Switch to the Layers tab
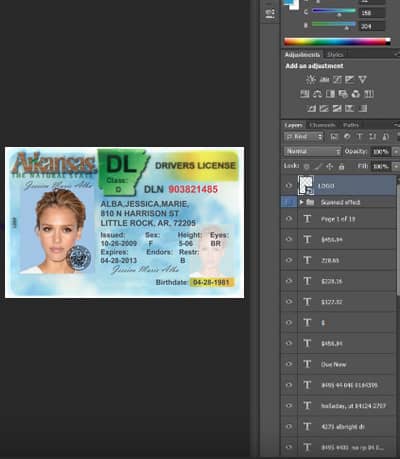Viewport: 400px width, 459px height. click(x=294, y=125)
